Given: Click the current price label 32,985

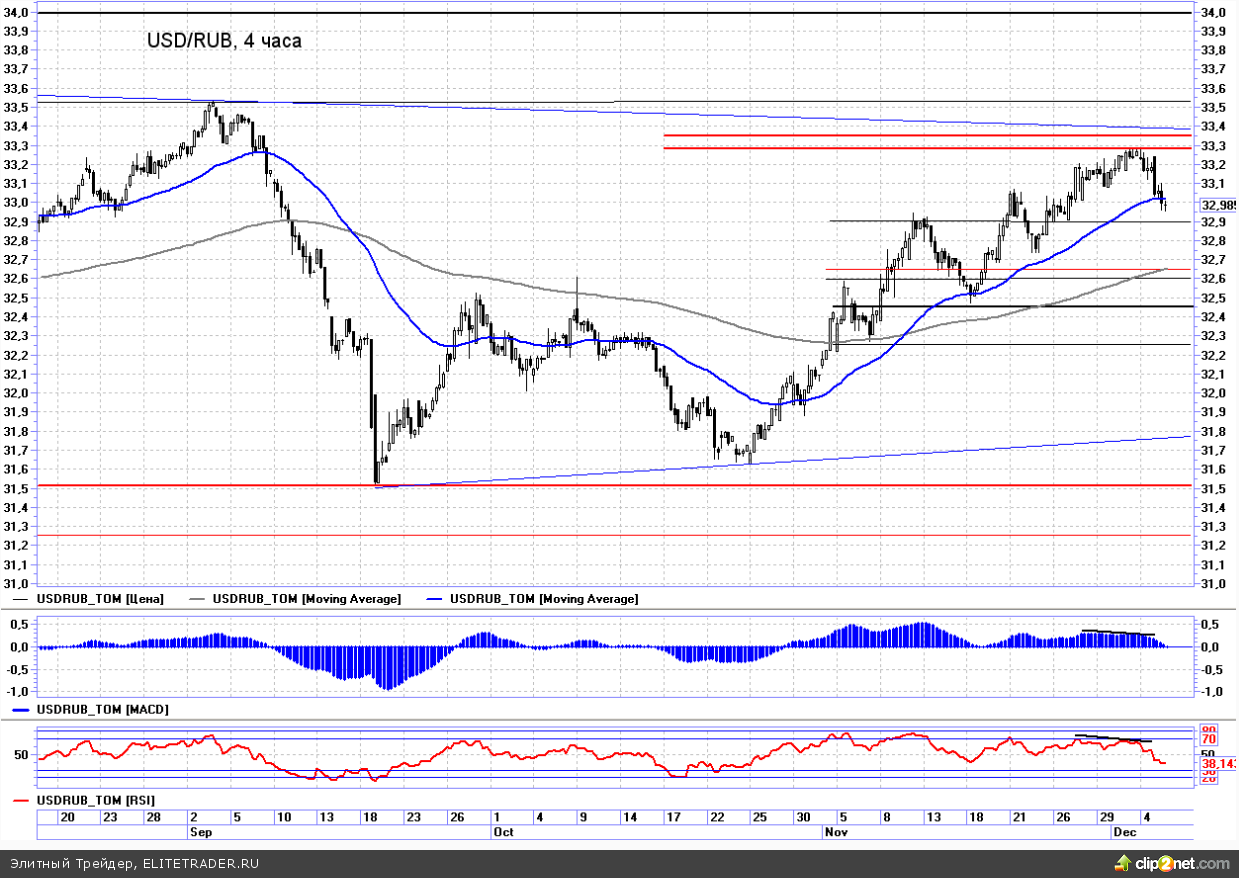Looking at the screenshot, I should click(x=1218, y=206).
